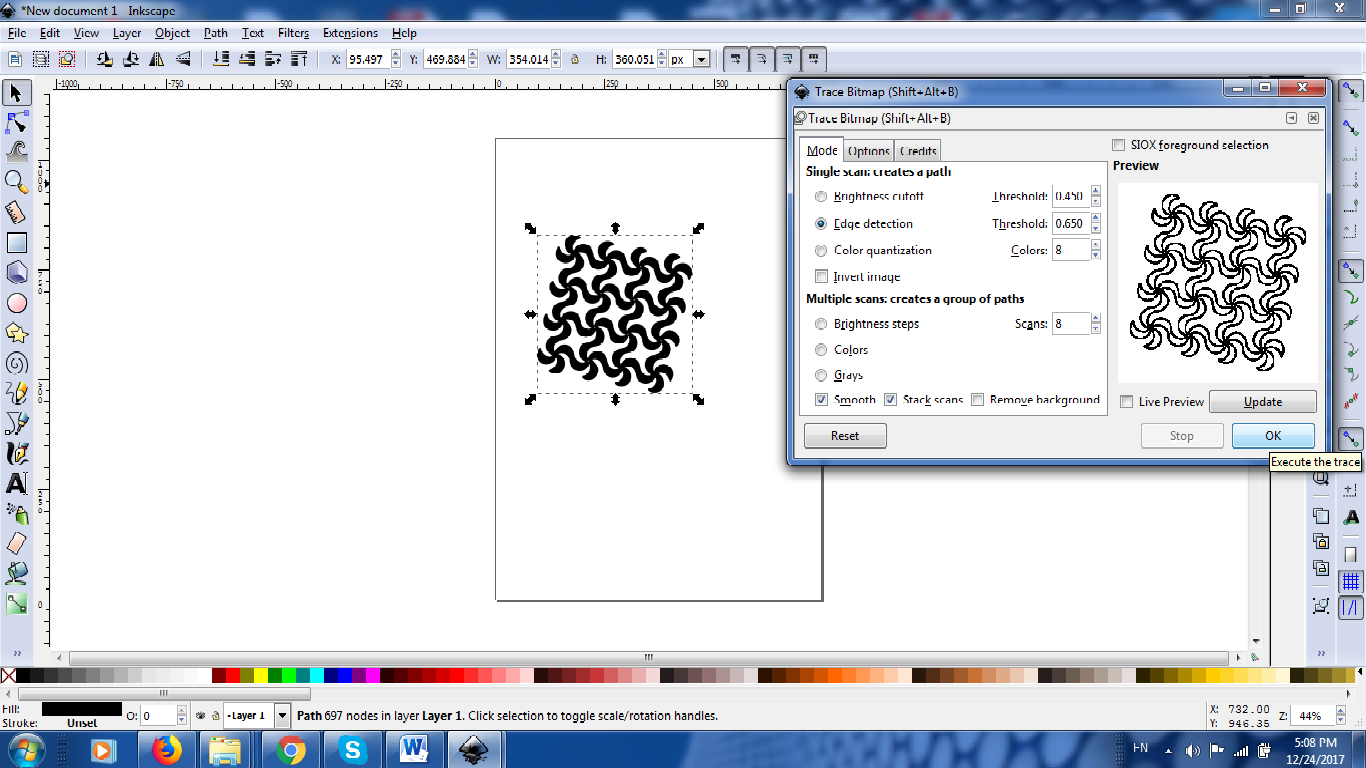Select the Calligraphy tool
This screenshot has height=768, width=1366.
[x=17, y=452]
